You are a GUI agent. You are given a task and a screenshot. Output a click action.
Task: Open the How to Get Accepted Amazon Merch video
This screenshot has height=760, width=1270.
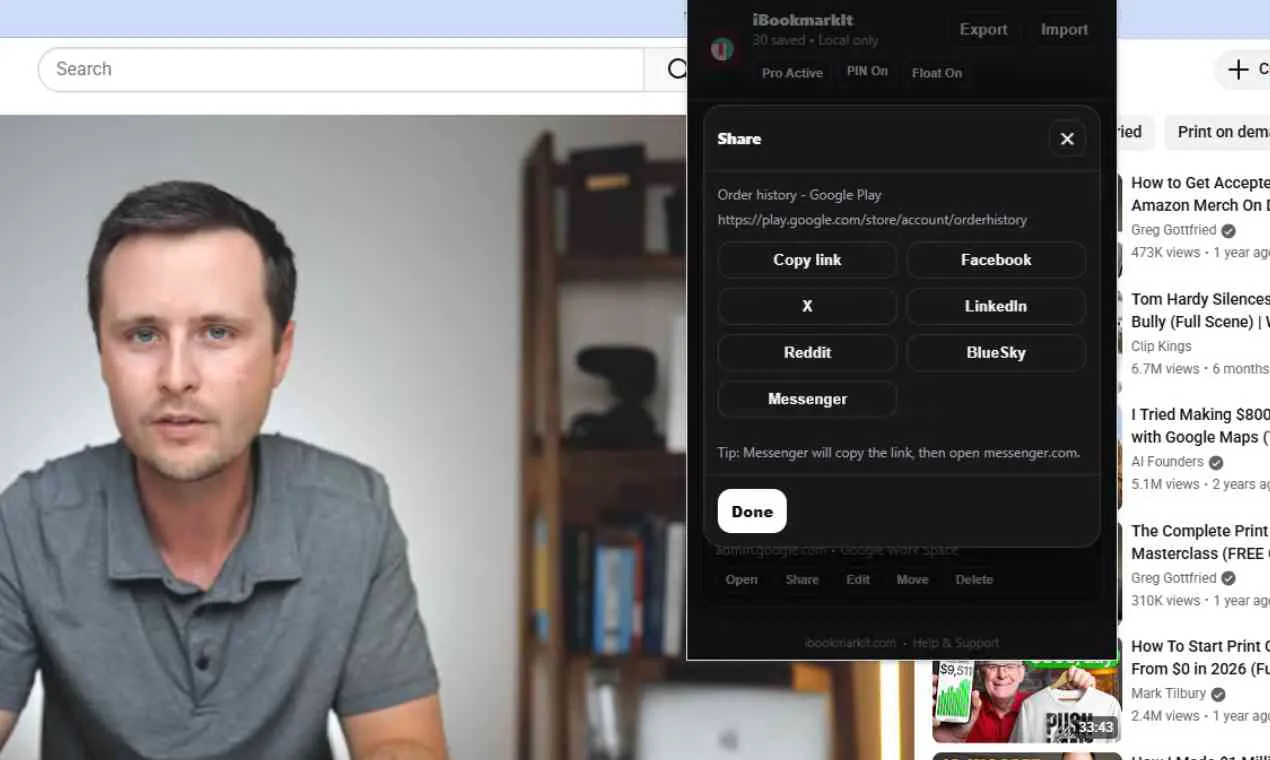click(x=1200, y=194)
